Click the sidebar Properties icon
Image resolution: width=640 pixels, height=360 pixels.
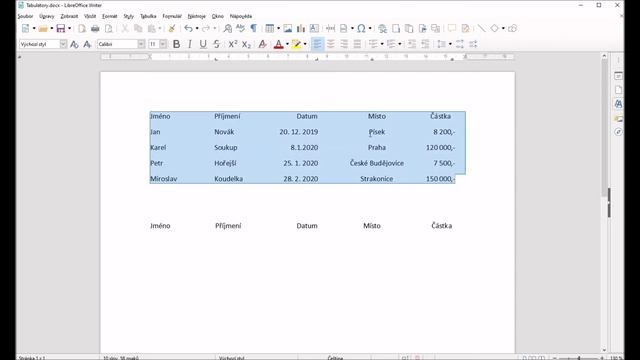click(618, 76)
